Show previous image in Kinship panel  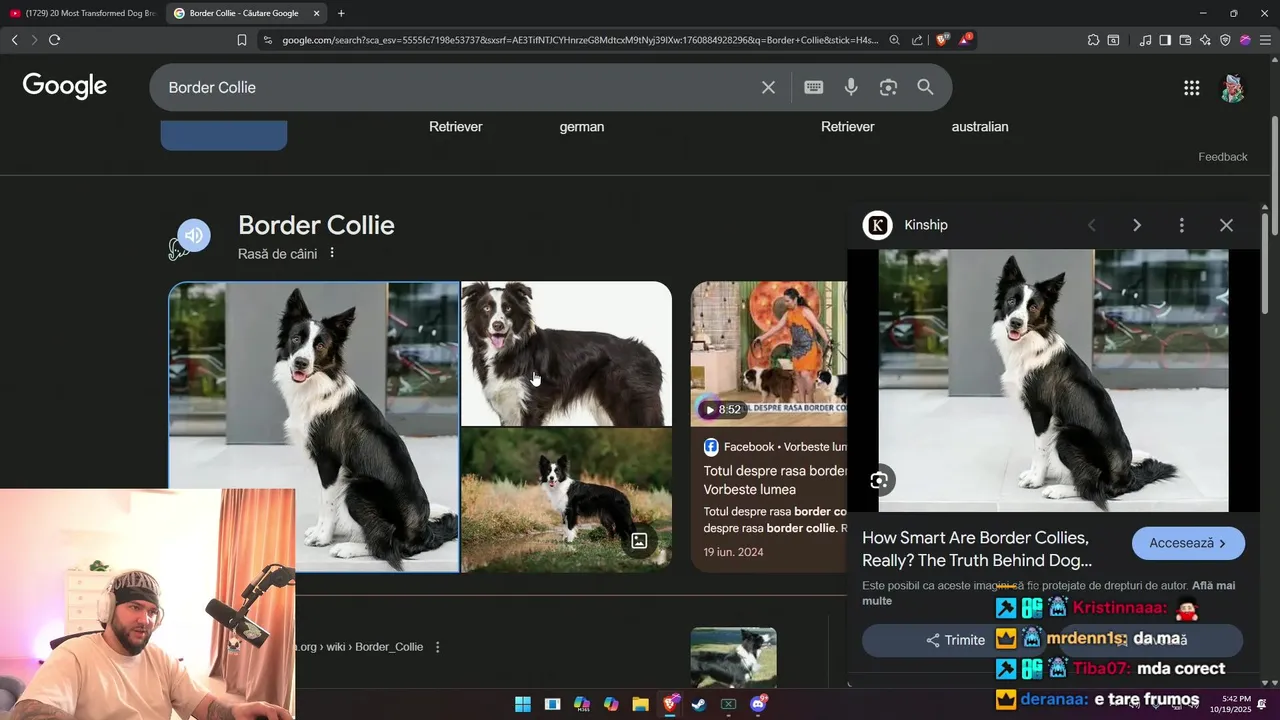[1091, 225]
